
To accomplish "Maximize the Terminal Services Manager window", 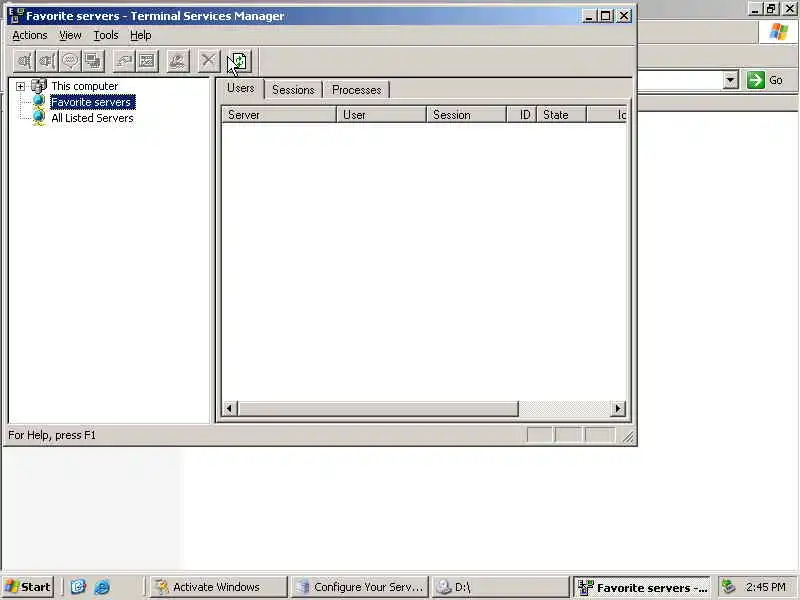I will pyautogui.click(x=606, y=16).
